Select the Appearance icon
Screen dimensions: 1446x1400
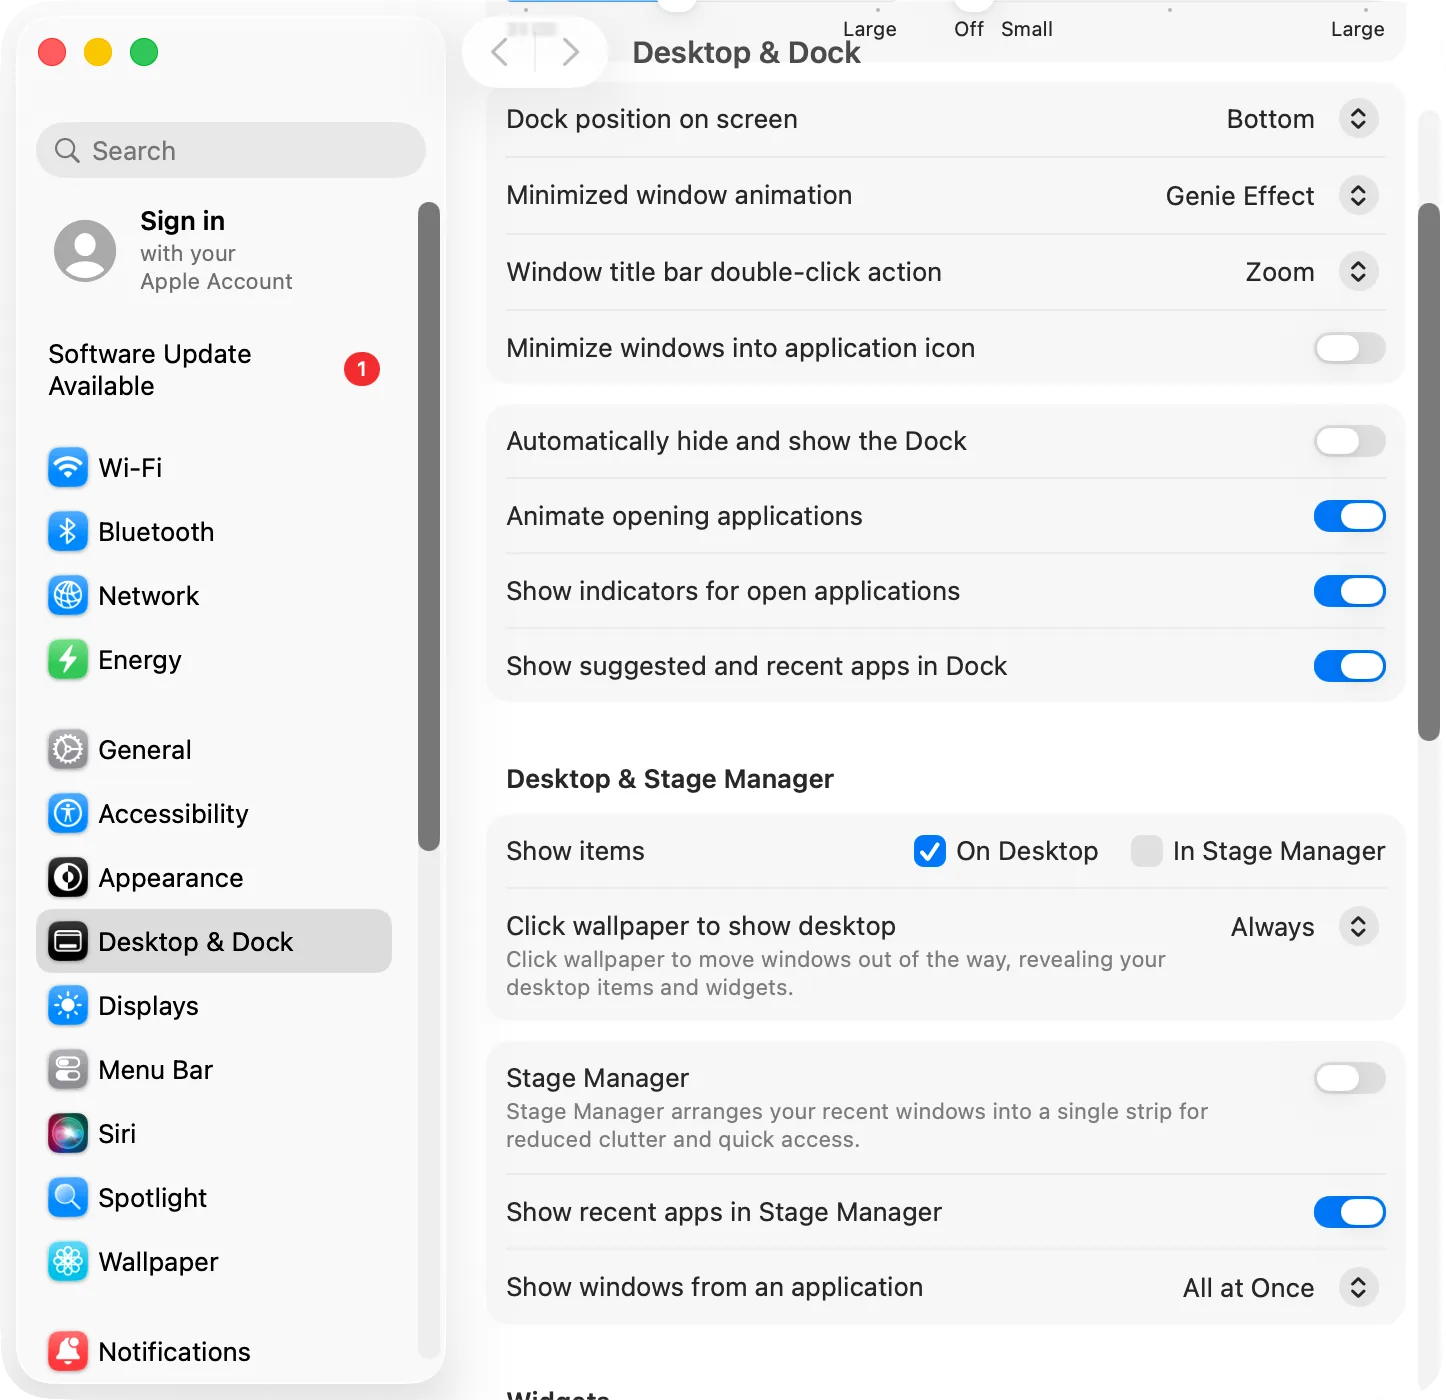tap(68, 877)
